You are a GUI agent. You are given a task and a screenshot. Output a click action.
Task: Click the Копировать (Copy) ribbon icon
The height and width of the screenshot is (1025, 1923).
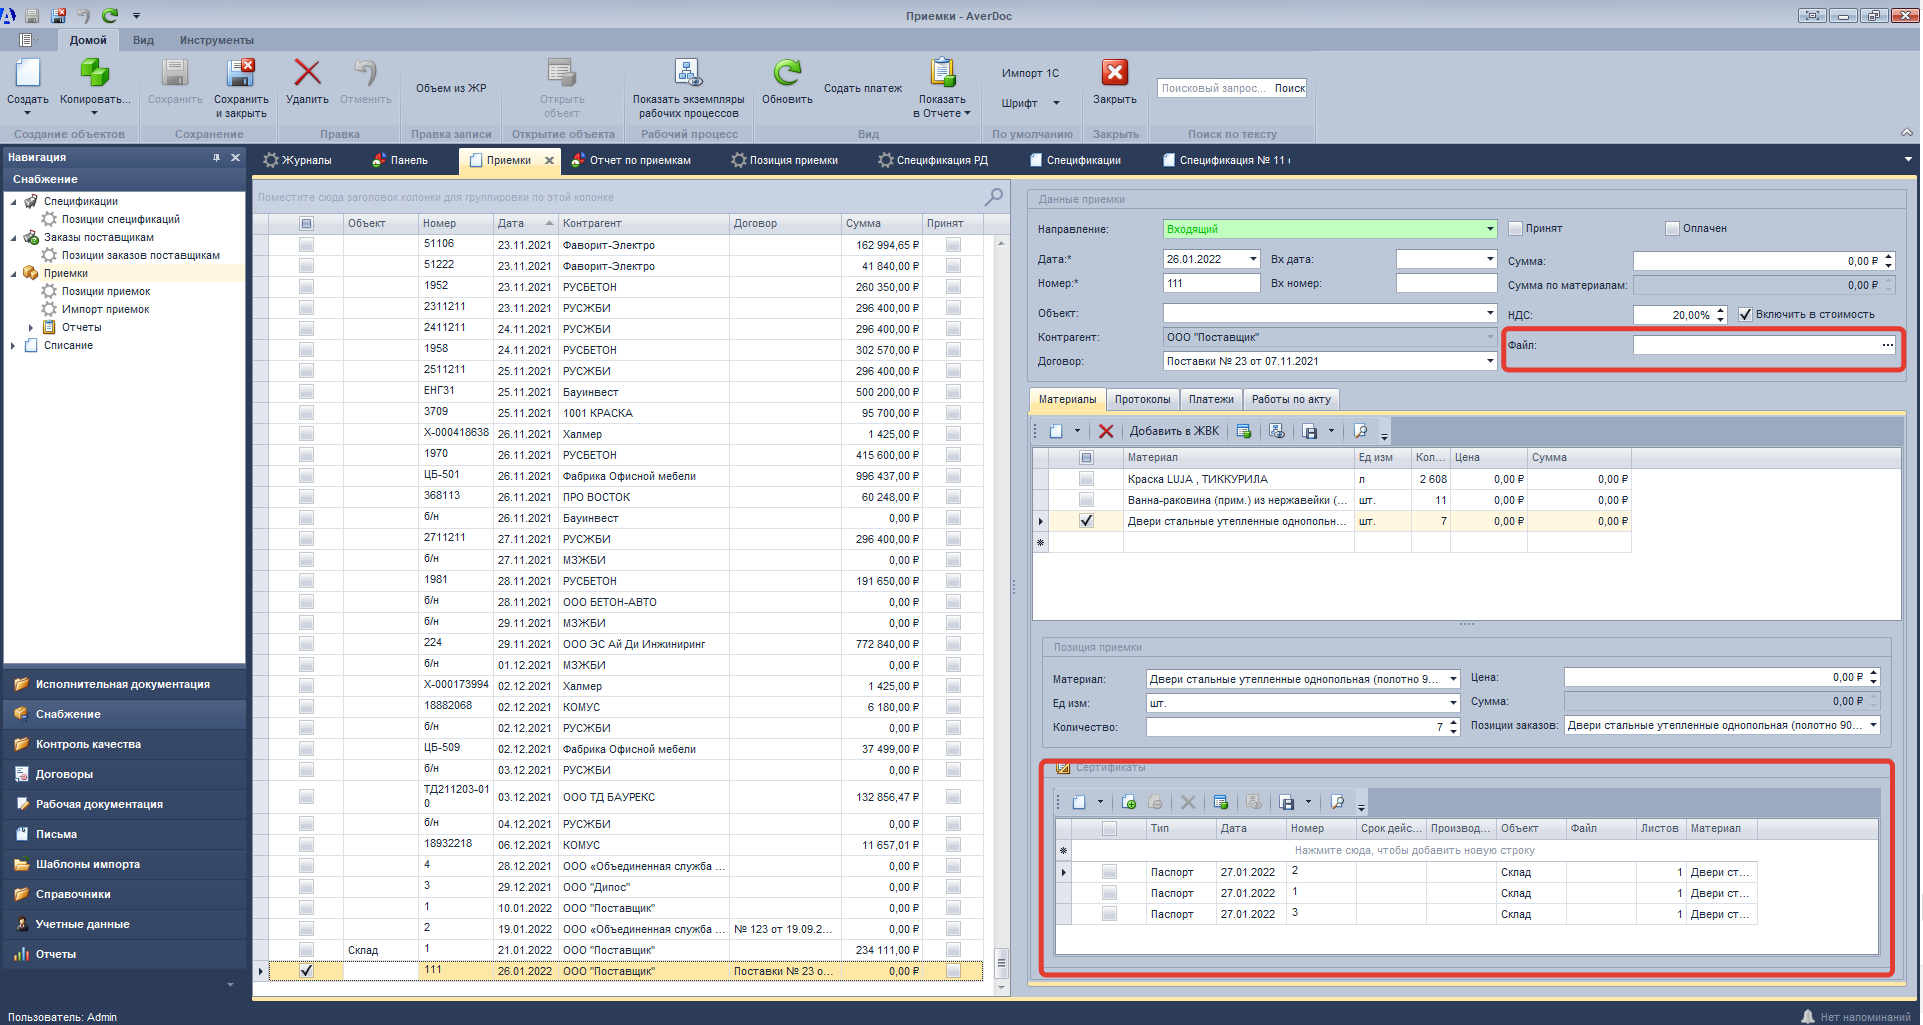tap(94, 74)
